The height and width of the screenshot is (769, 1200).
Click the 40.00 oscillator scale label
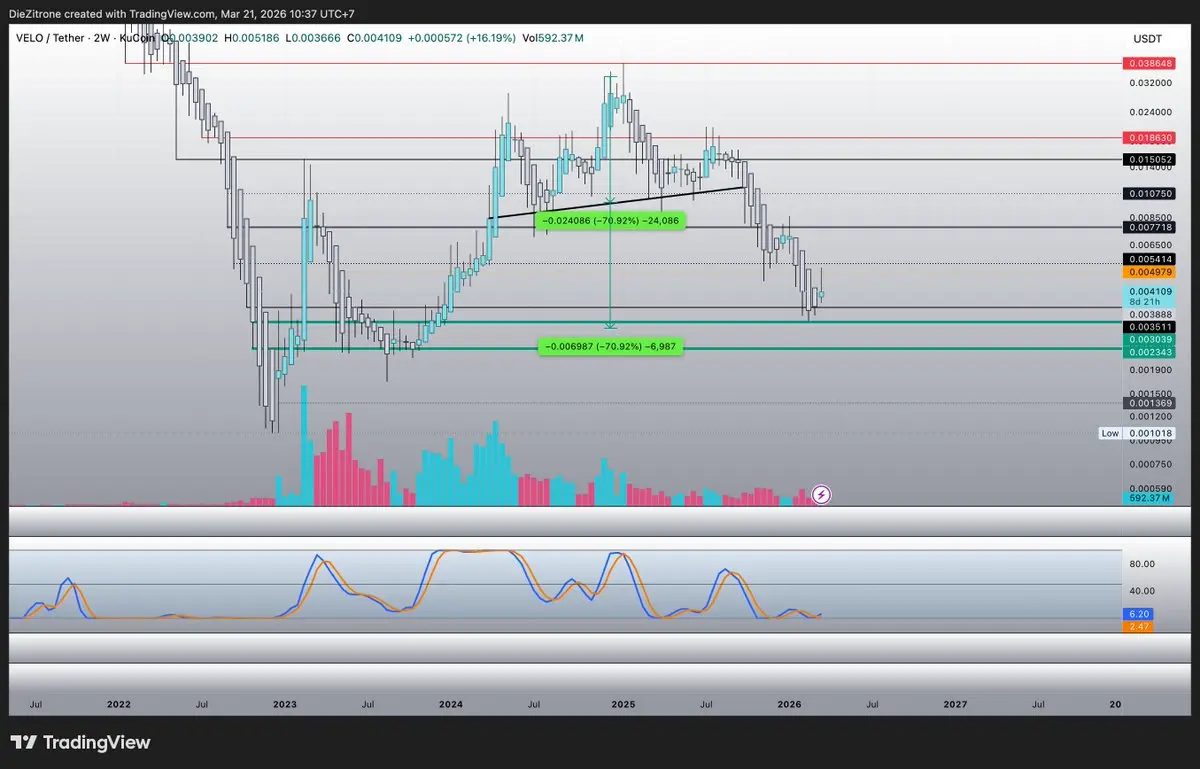click(1141, 591)
